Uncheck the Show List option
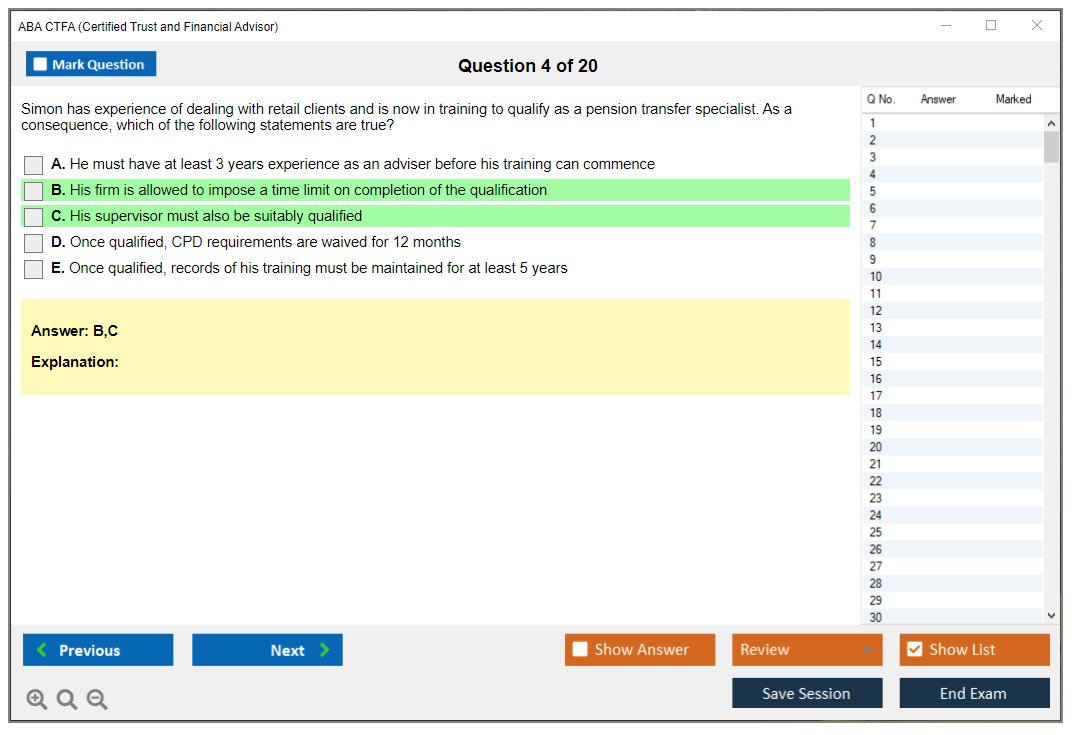This screenshot has width=1075, height=735. [914, 650]
